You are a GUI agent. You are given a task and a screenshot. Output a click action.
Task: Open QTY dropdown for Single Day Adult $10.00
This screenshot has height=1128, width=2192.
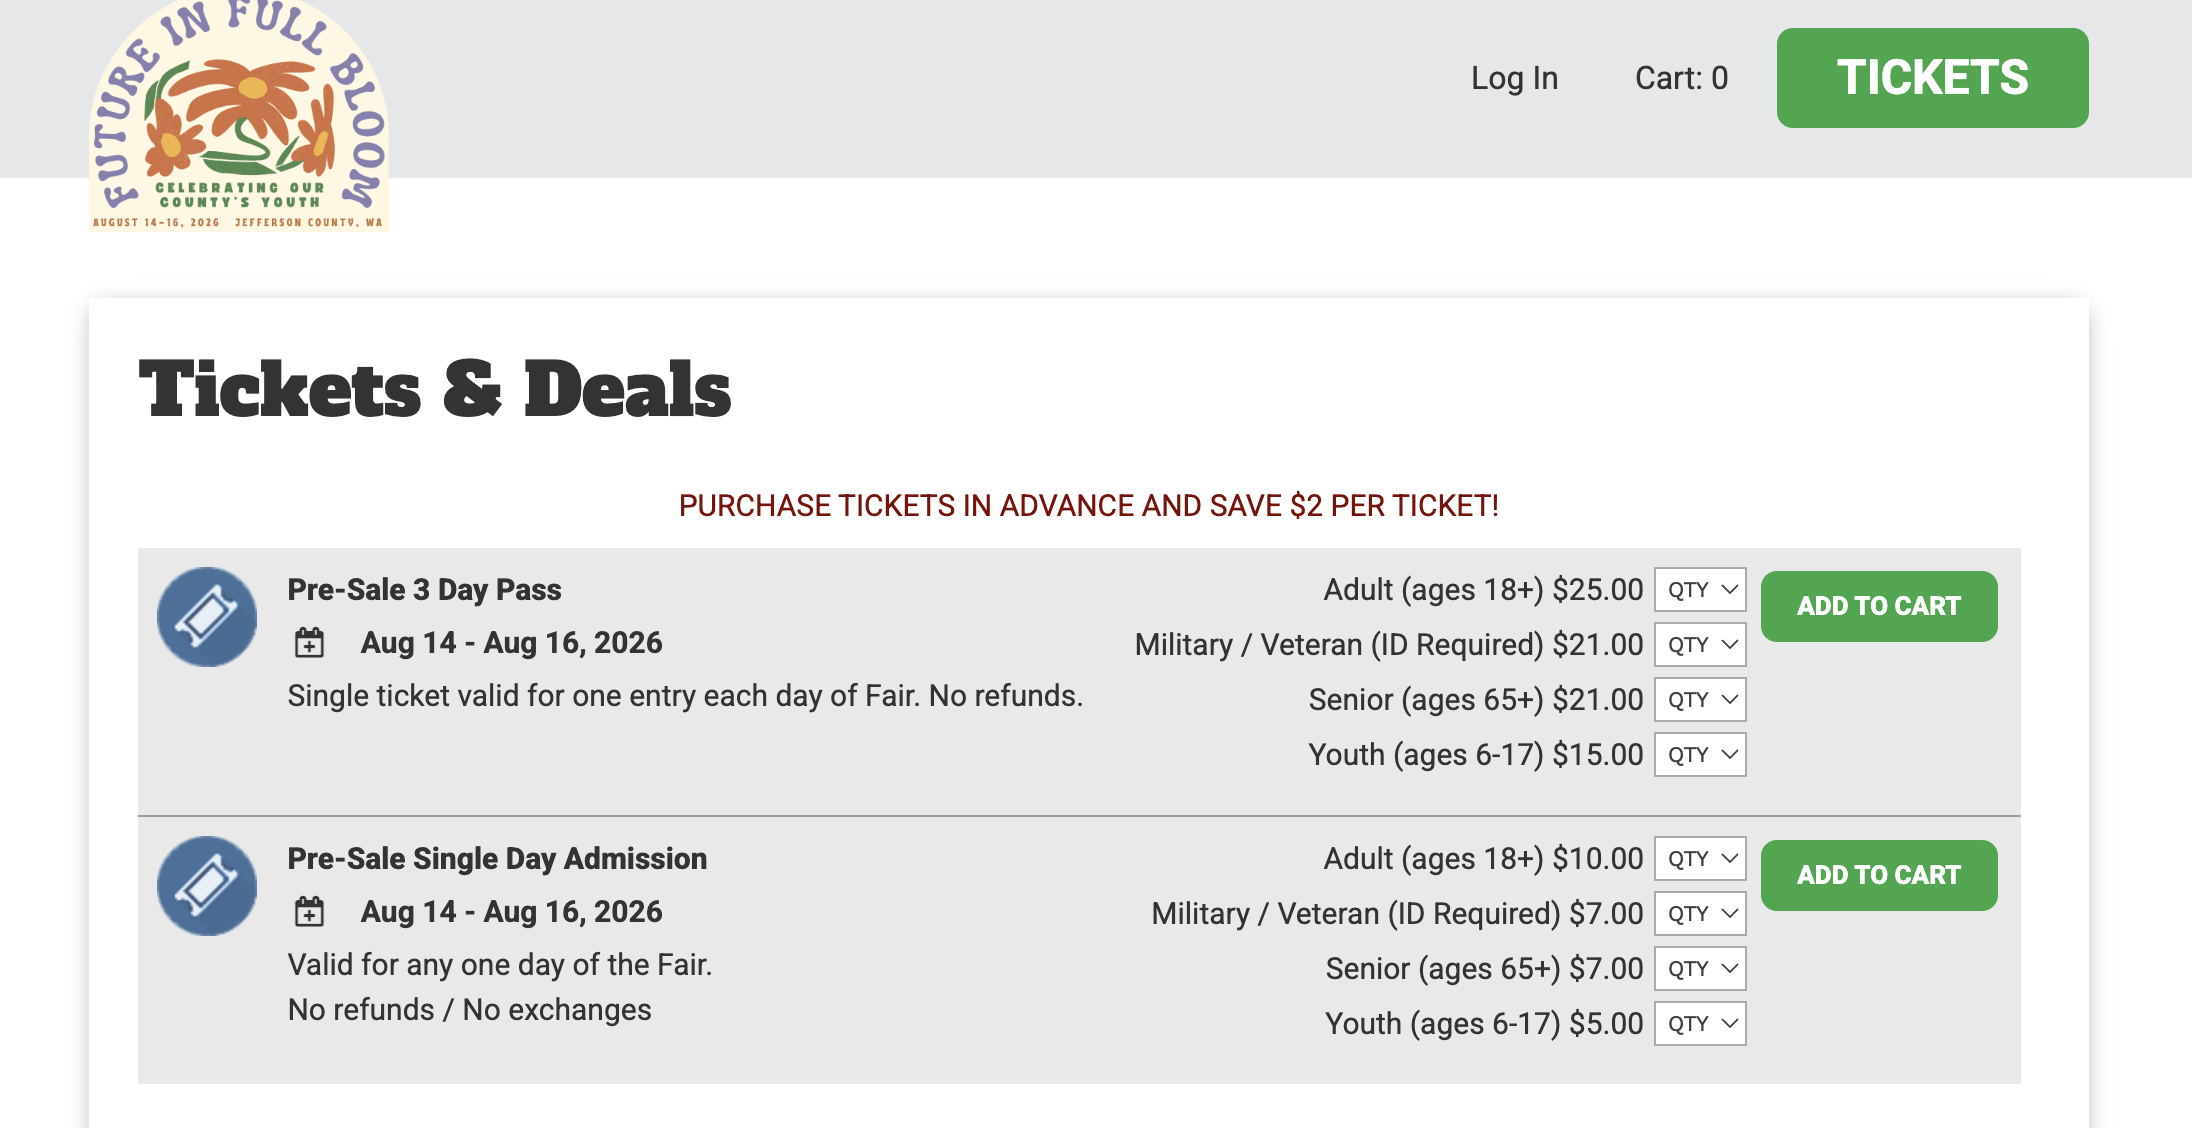[1700, 859]
